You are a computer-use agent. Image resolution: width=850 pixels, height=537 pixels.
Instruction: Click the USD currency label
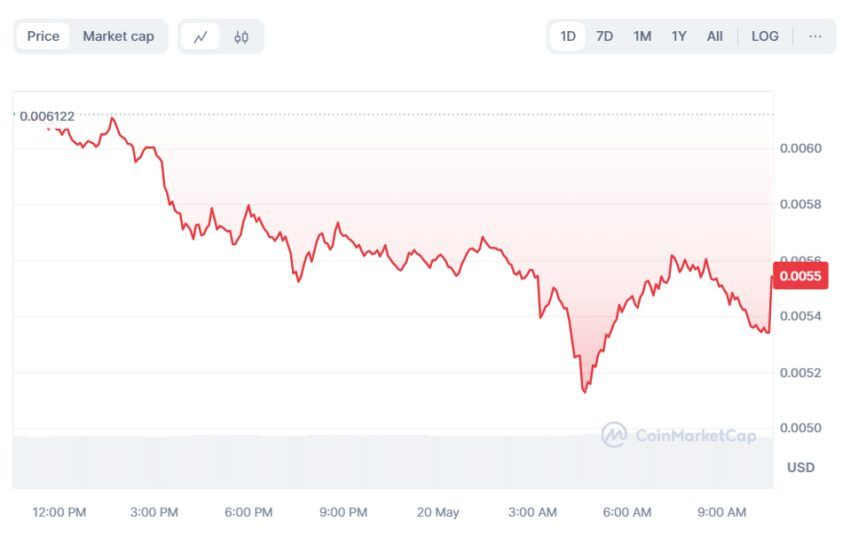point(800,467)
